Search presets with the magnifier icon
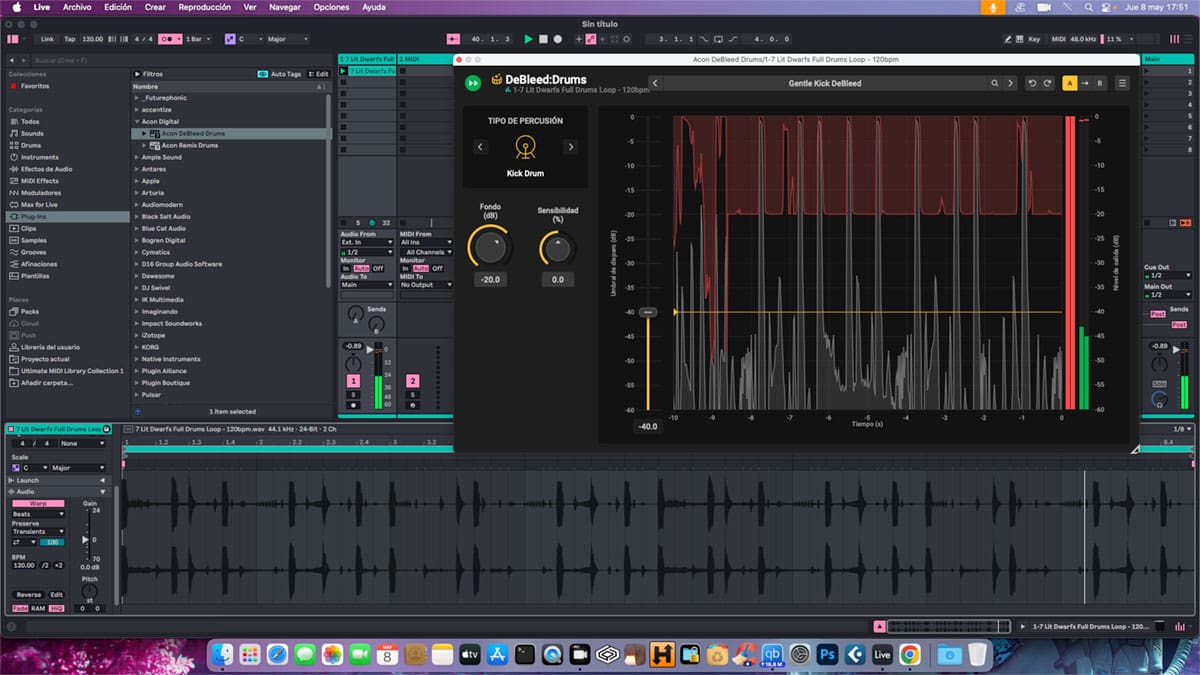Viewport: 1200px width, 675px height. (x=995, y=83)
